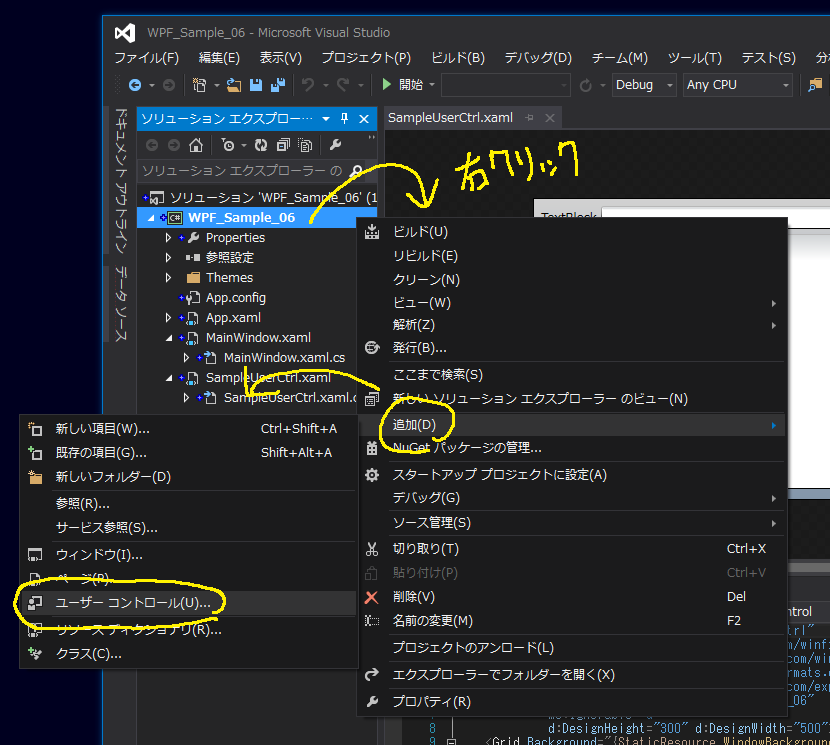The image size is (830, 745).
Task: Click the Refresh icon in Solution Explorer toolbar
Action: tap(261, 145)
